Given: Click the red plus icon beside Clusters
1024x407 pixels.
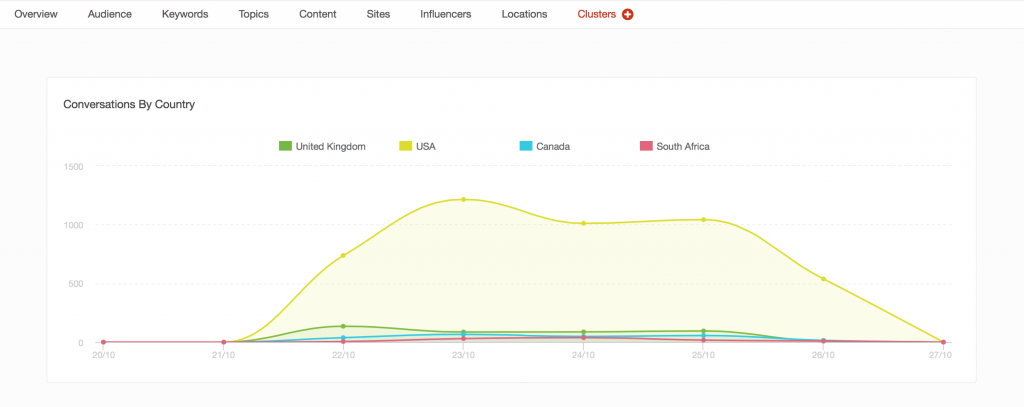Looking at the screenshot, I should (628, 15).
